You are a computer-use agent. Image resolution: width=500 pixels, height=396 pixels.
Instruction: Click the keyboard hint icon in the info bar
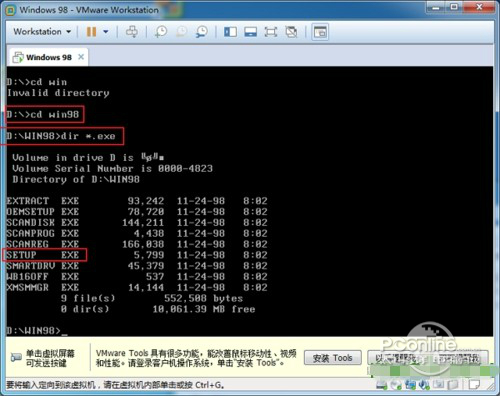tap(16, 358)
